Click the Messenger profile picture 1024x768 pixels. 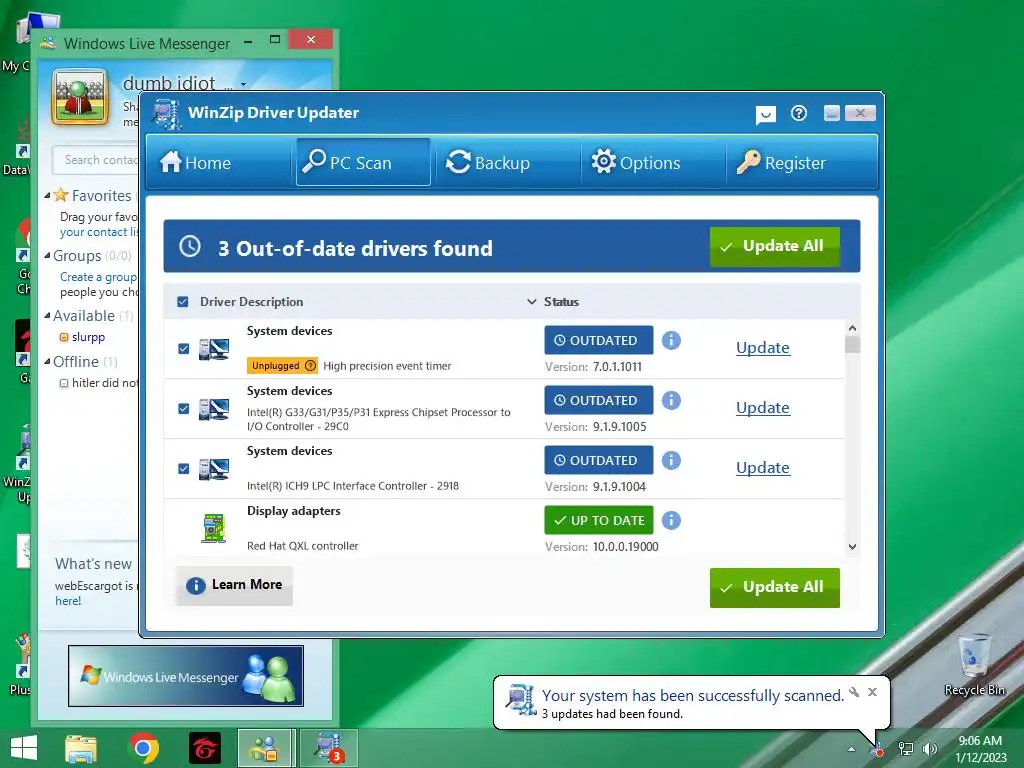pos(80,98)
